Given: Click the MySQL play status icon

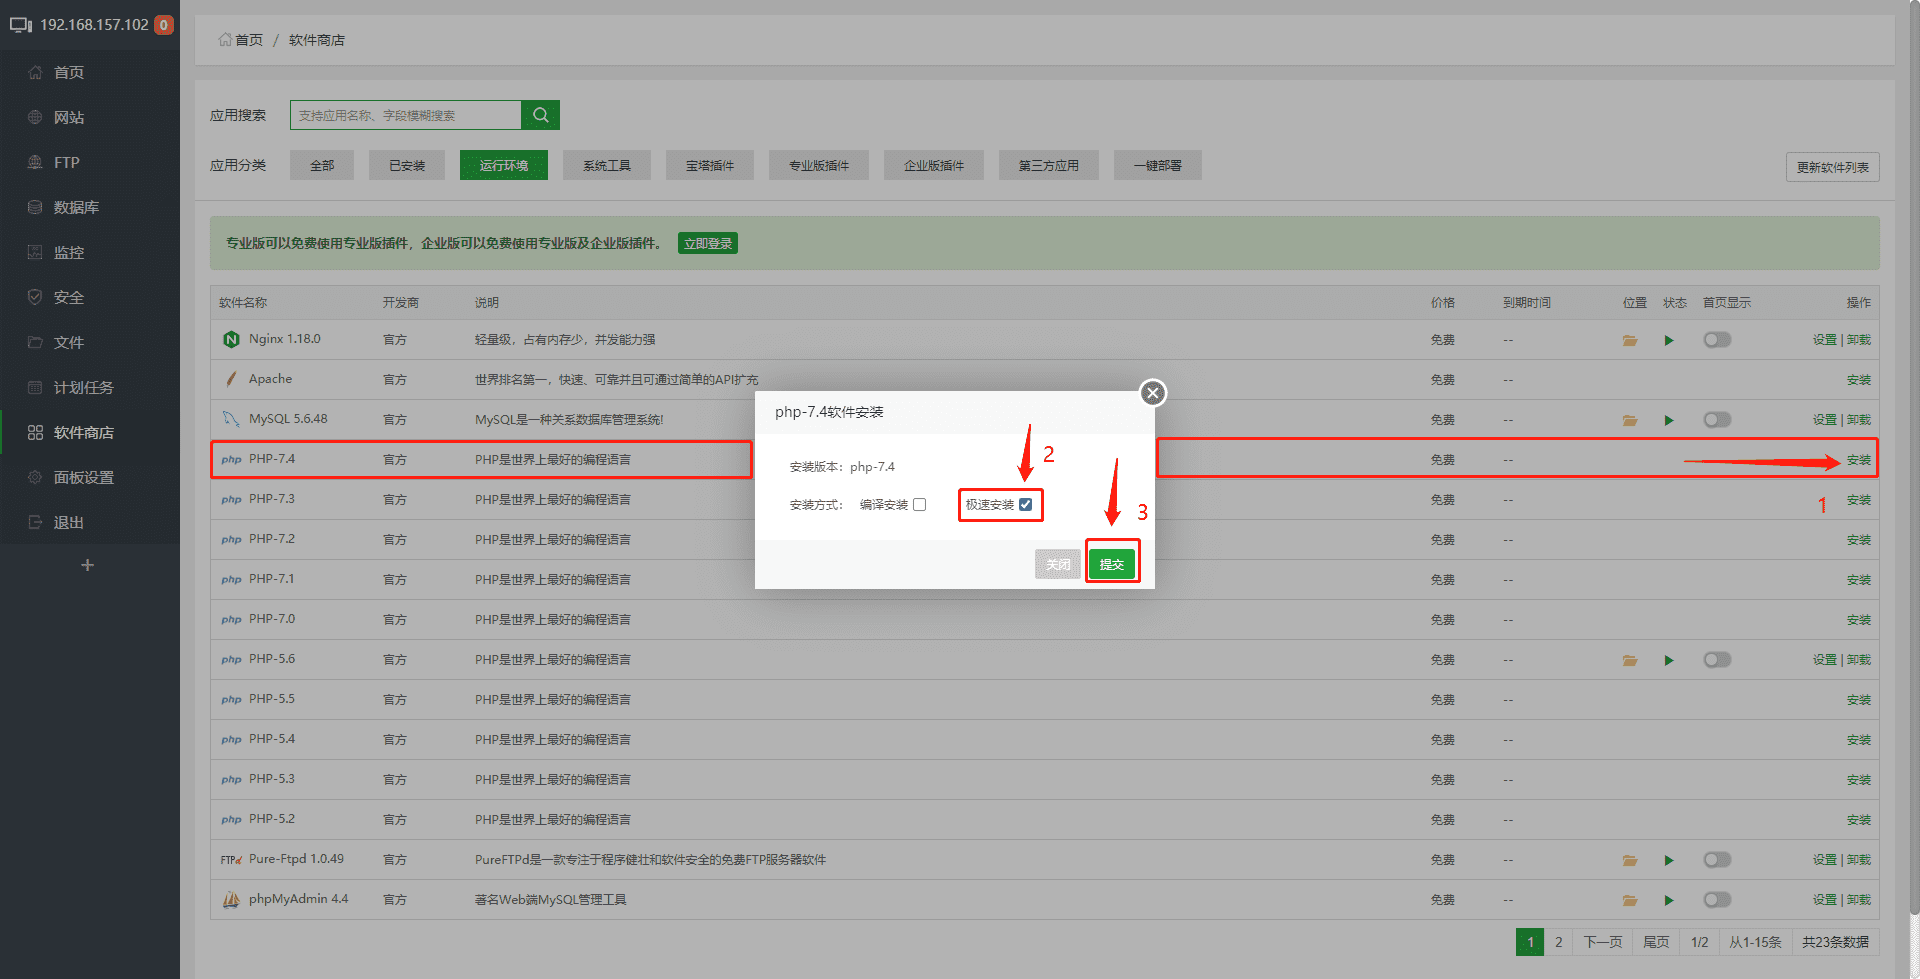Looking at the screenshot, I should 1669,420.
